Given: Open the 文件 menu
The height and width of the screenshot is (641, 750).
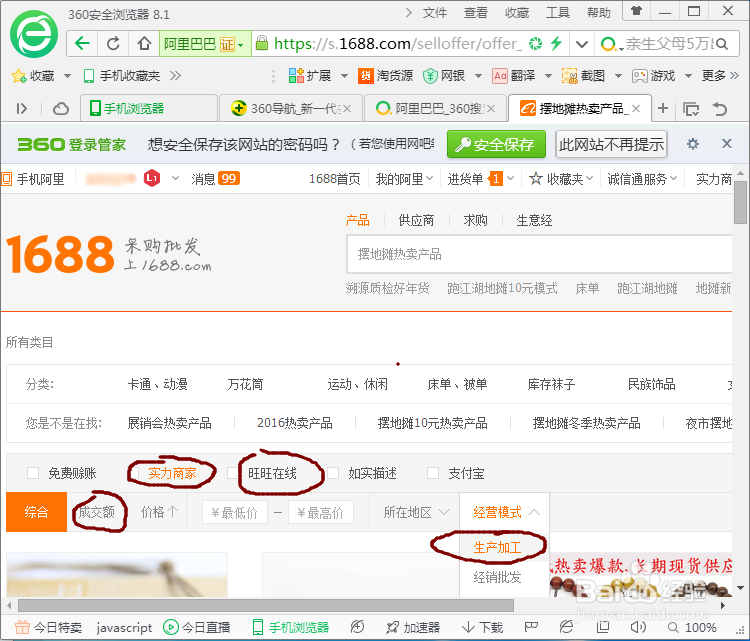Looking at the screenshot, I should (x=434, y=13).
